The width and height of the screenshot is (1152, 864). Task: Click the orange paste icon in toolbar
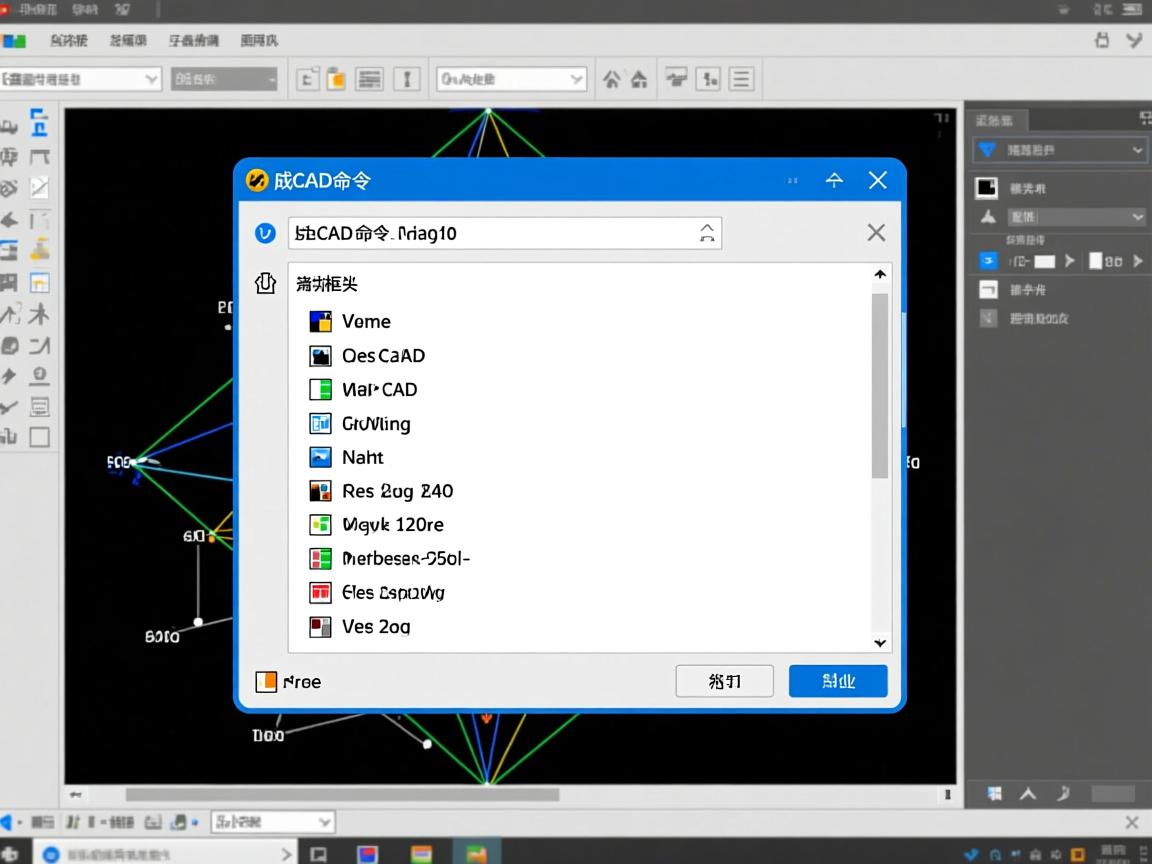(x=337, y=80)
